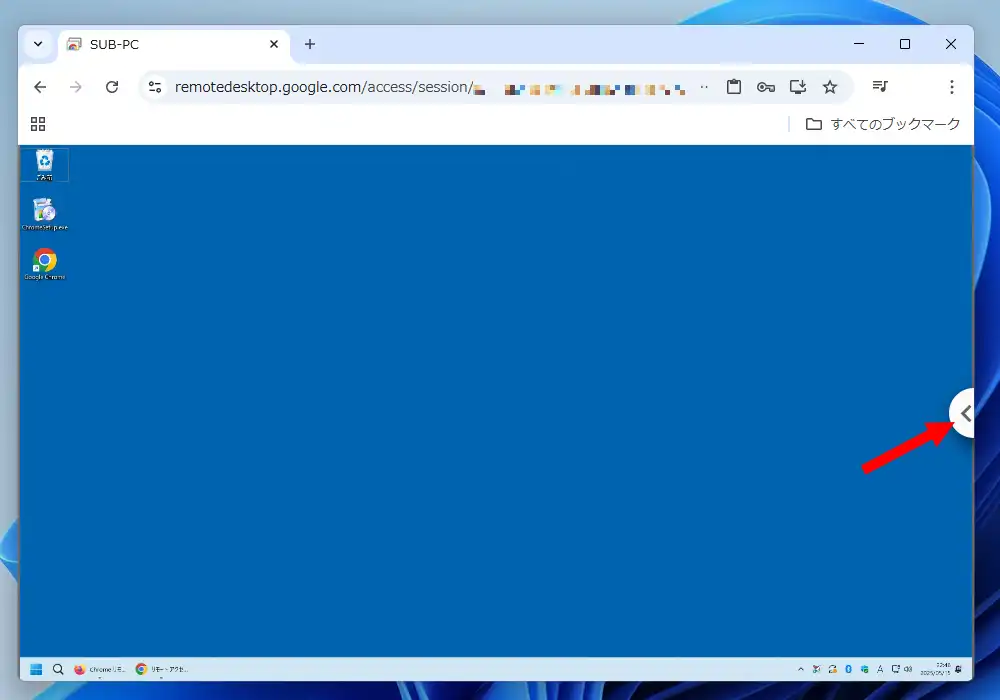Go back to the previous page
Viewport: 1000px width, 700px height.
coord(40,87)
